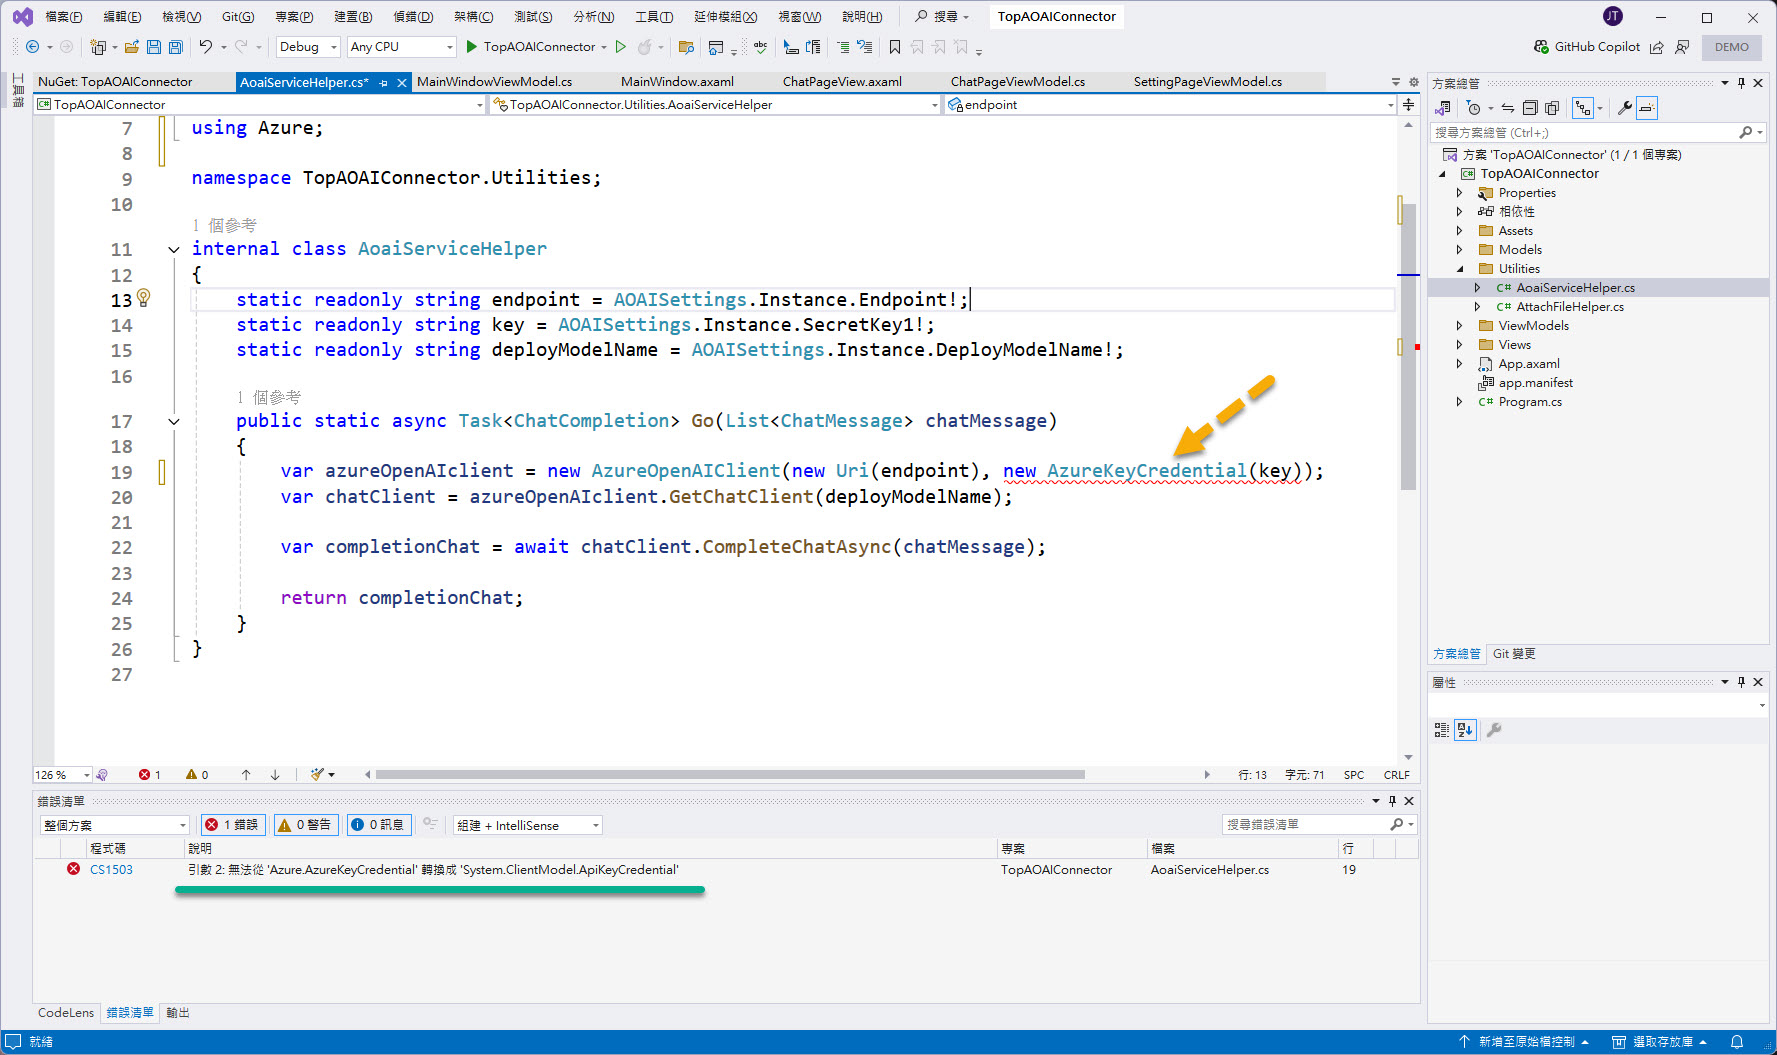Open the Debug configuration dropdown
This screenshot has width=1777, height=1055.
tap(308, 47)
